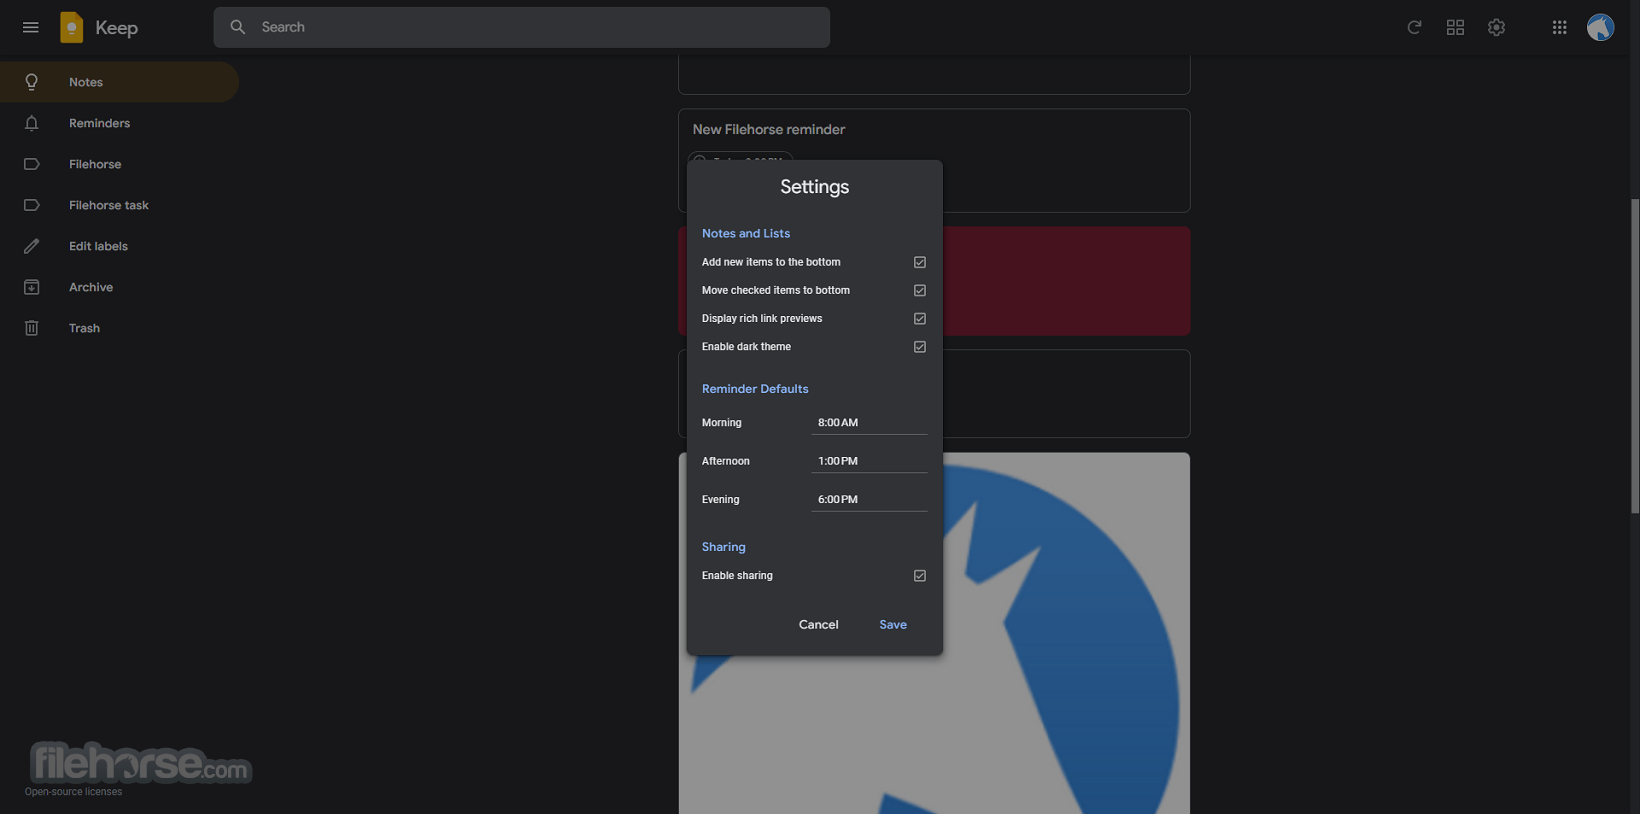Image resolution: width=1640 pixels, height=814 pixels.
Task: Click the Reminders bell icon
Action: (x=32, y=123)
